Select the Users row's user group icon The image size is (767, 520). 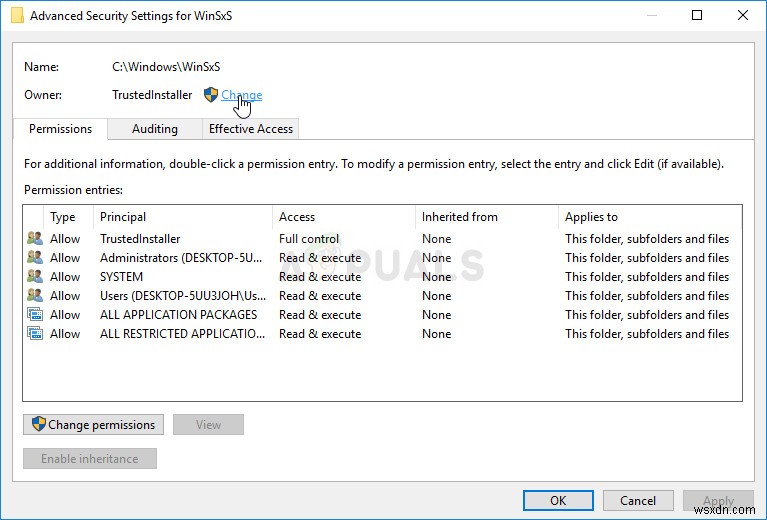pyautogui.click(x=35, y=295)
